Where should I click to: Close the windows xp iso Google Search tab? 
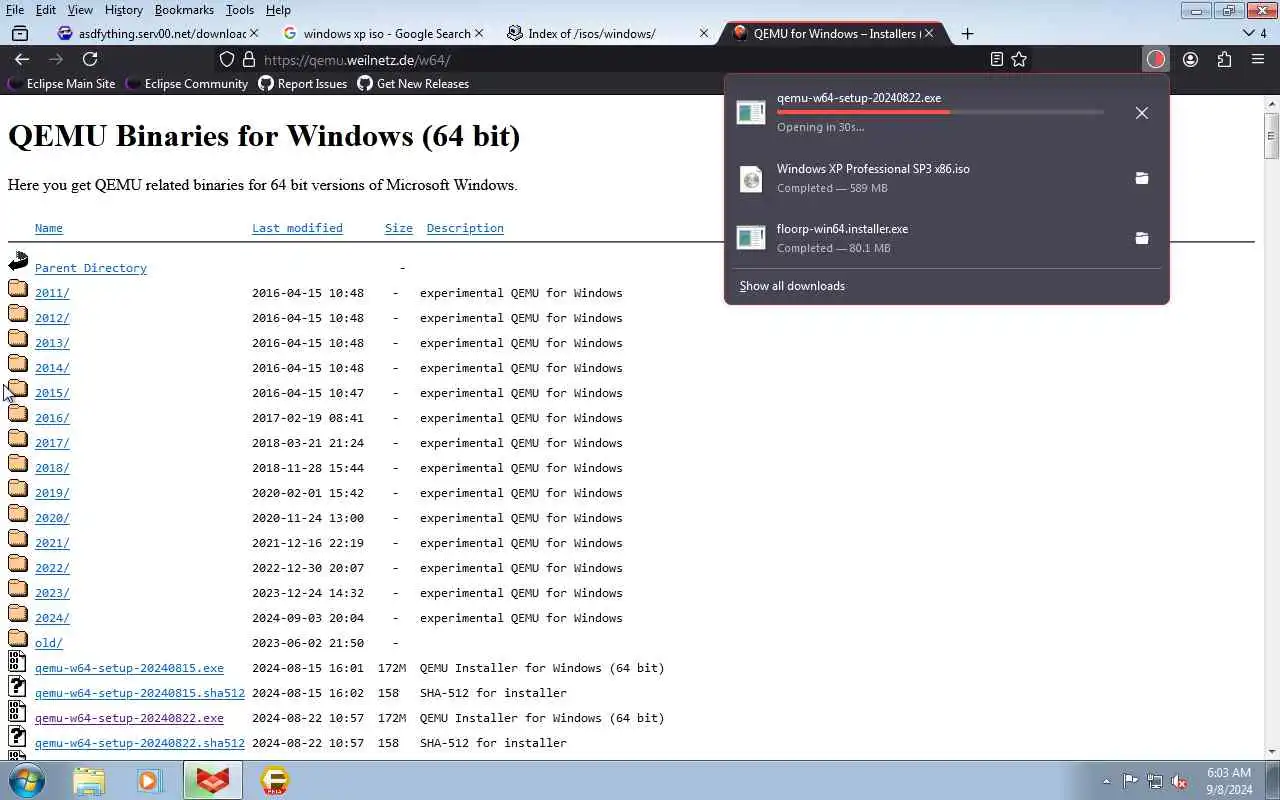coord(479,33)
